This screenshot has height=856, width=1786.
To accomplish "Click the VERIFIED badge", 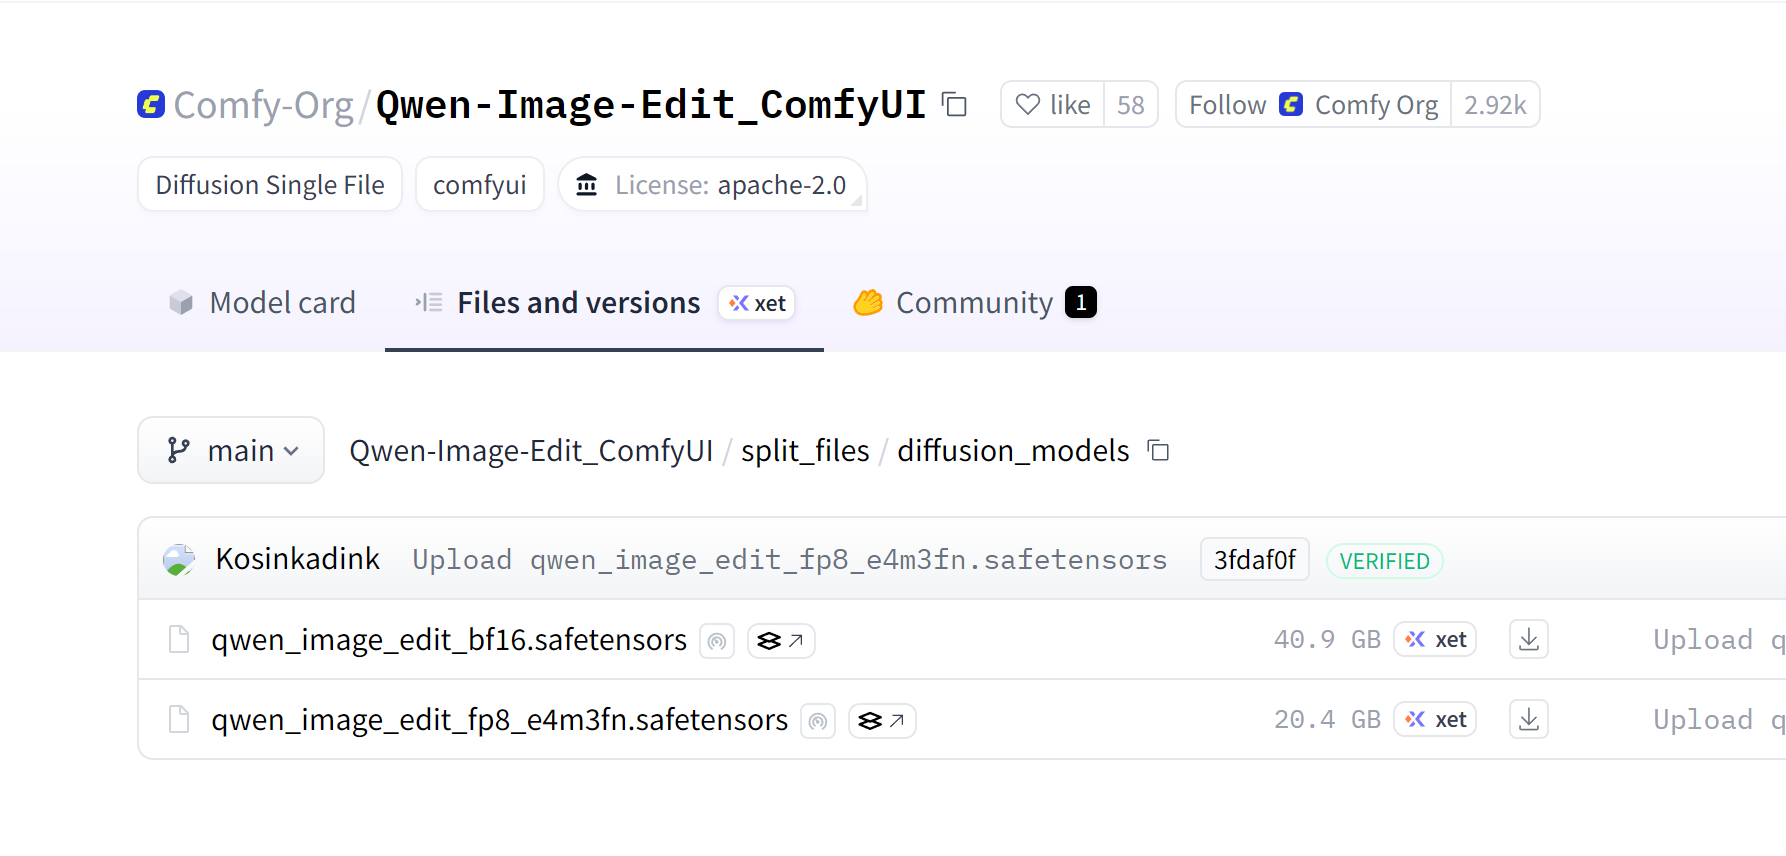I will pyautogui.click(x=1385, y=561).
